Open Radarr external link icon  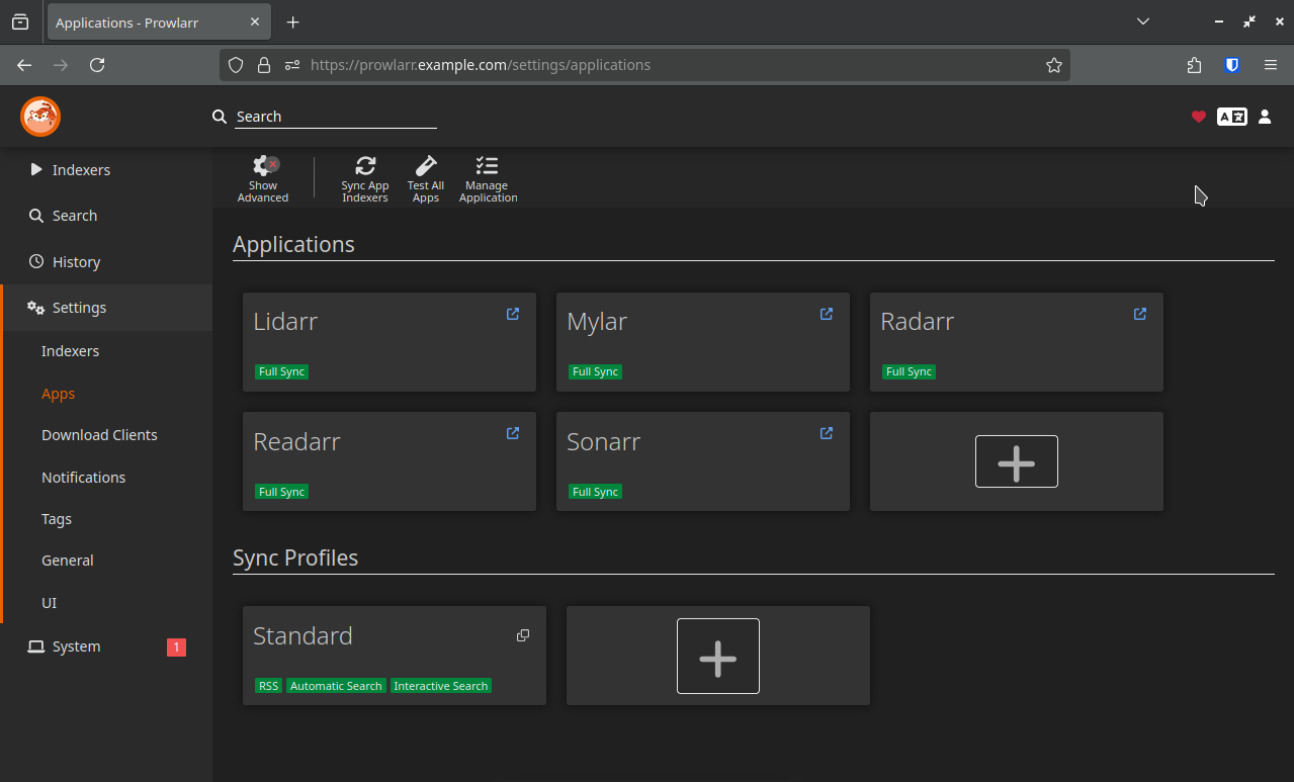1140,314
